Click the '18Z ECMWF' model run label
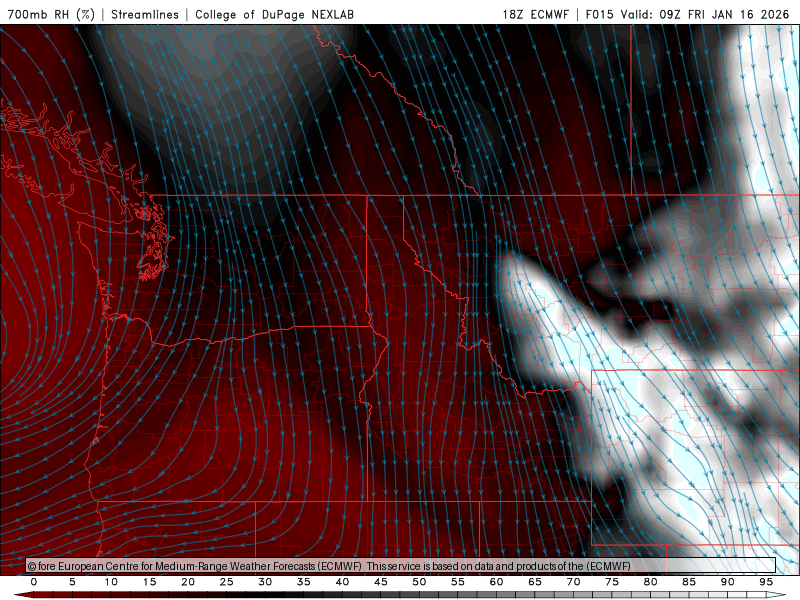Viewport: 800px width, 600px height. point(536,14)
